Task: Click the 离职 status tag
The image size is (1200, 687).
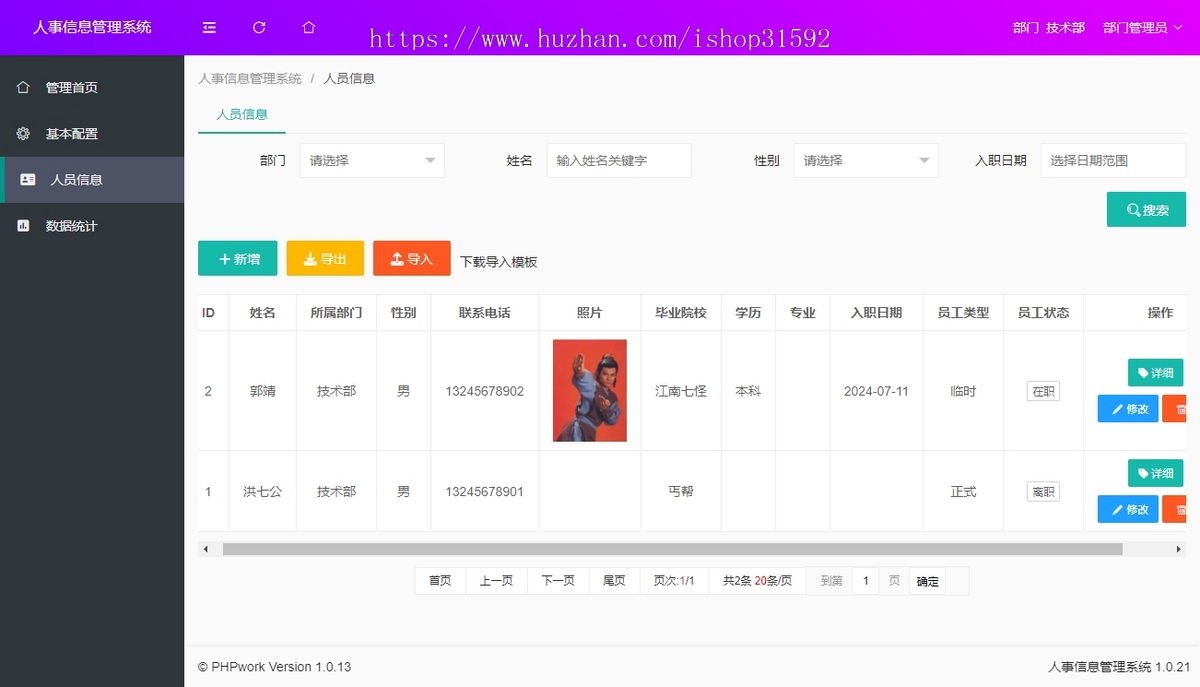Action: click(x=1043, y=491)
